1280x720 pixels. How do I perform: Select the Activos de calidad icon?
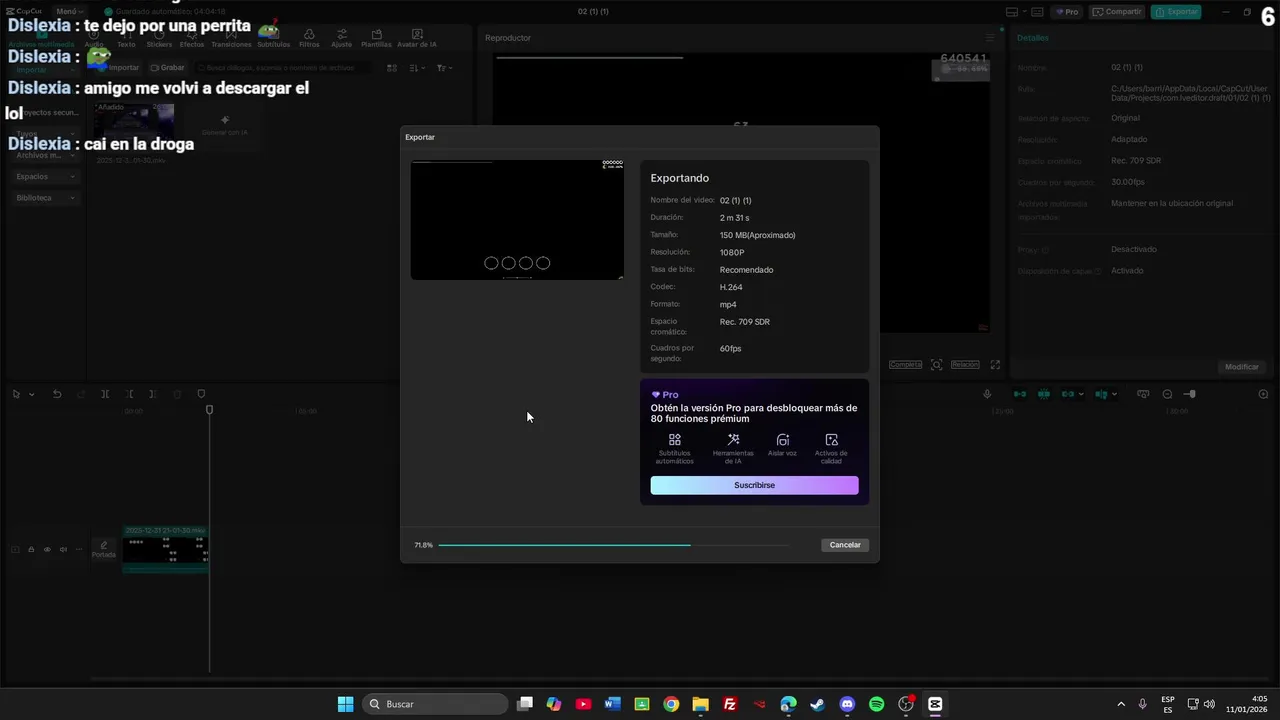coord(831,440)
